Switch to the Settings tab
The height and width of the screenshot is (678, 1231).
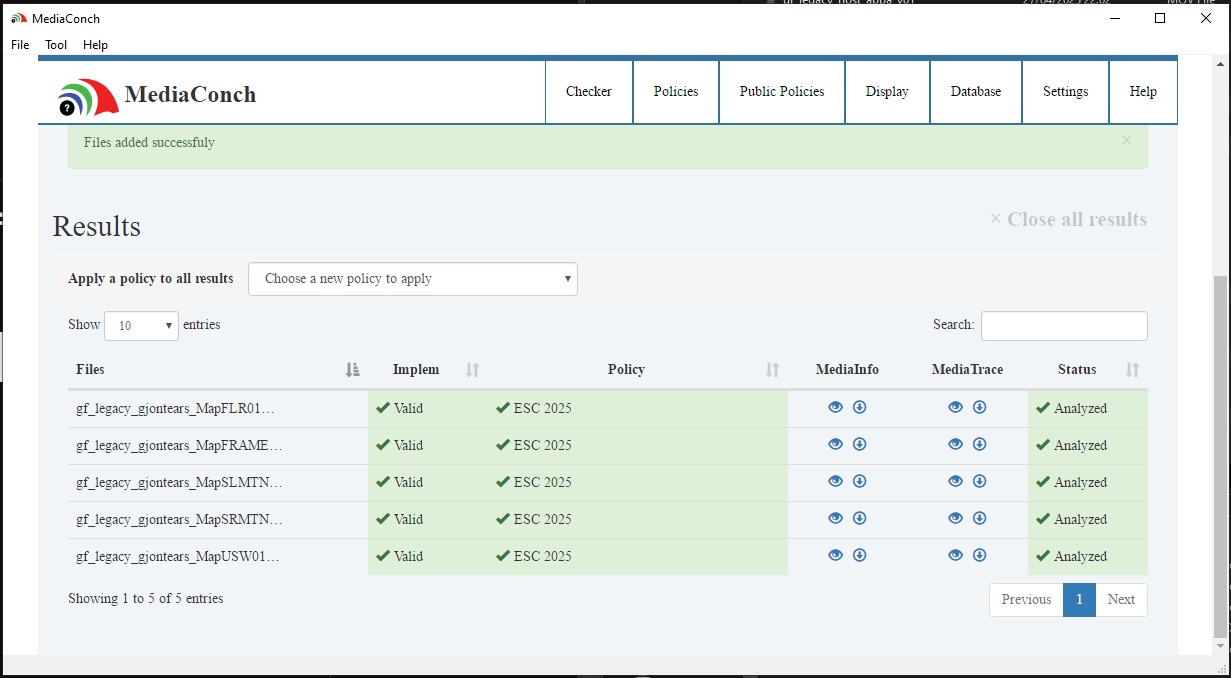(x=1065, y=92)
